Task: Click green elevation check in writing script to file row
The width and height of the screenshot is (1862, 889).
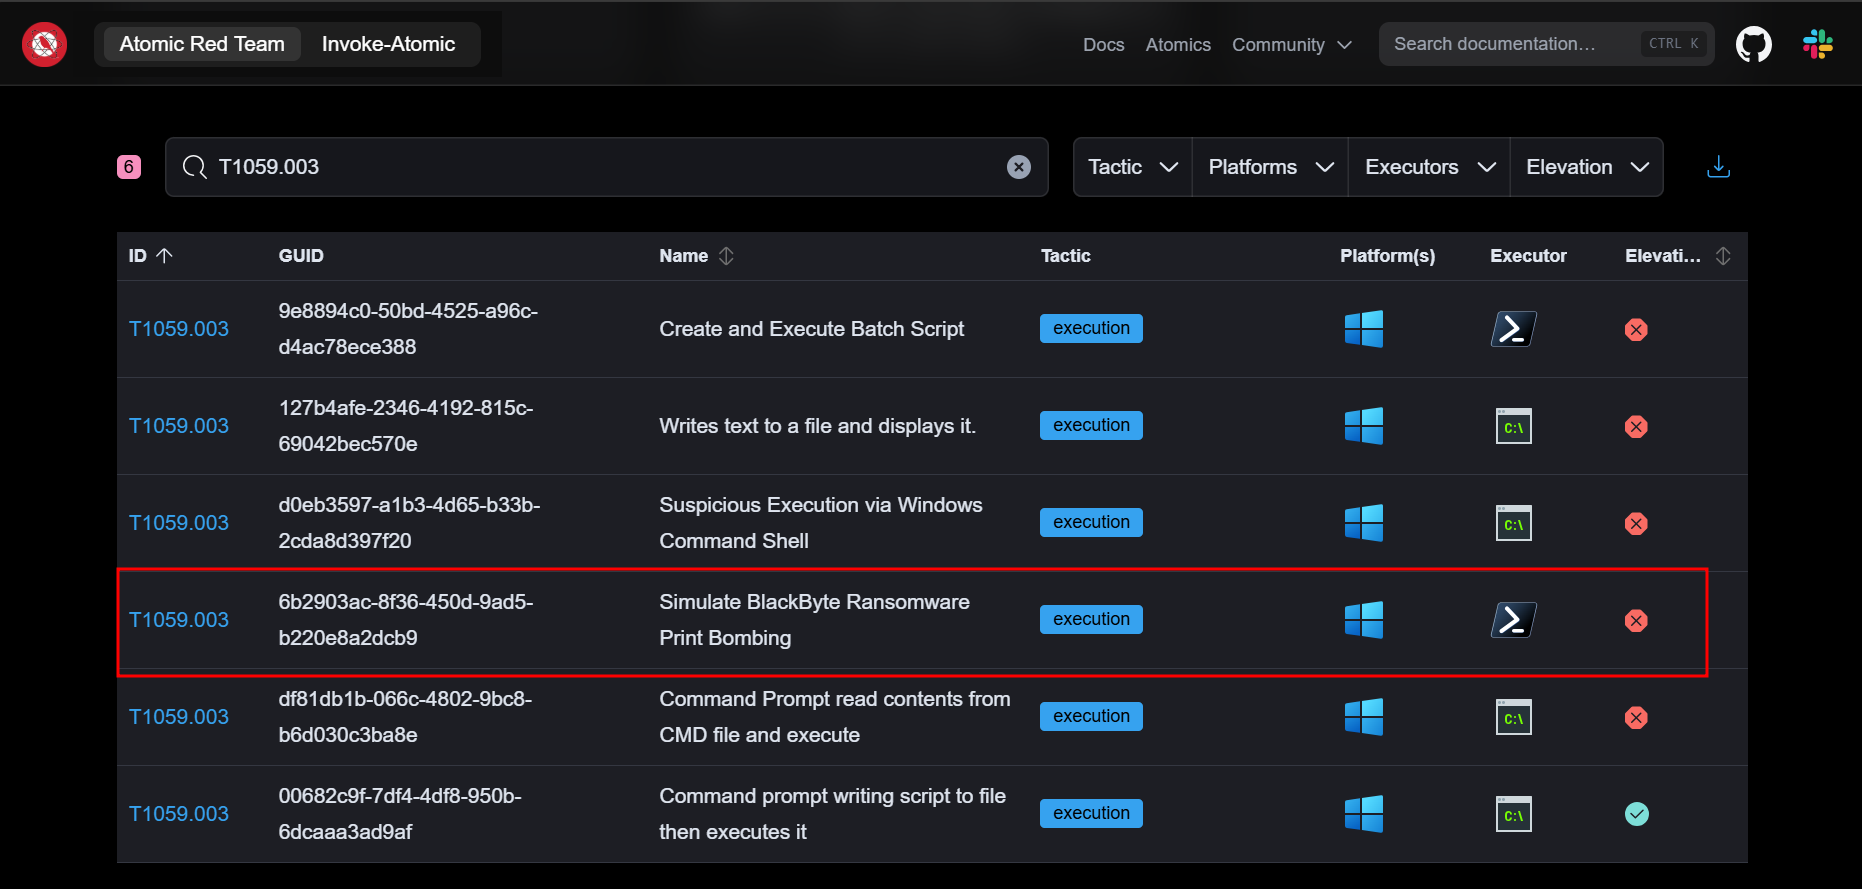Action: (1636, 814)
